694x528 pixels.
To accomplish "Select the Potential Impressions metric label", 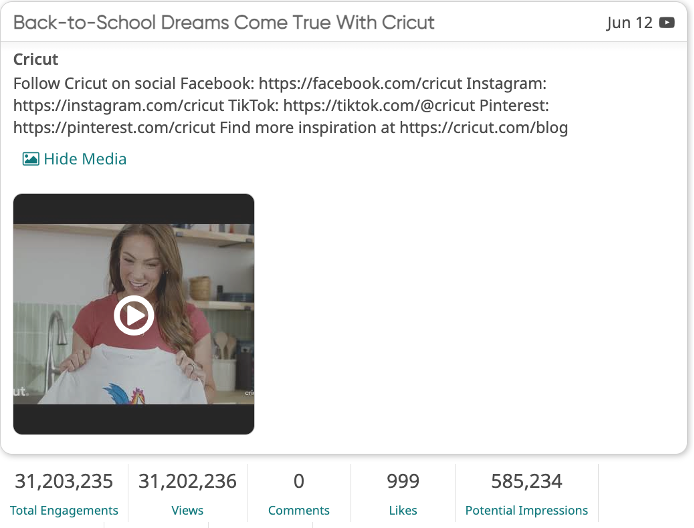I will [x=526, y=510].
